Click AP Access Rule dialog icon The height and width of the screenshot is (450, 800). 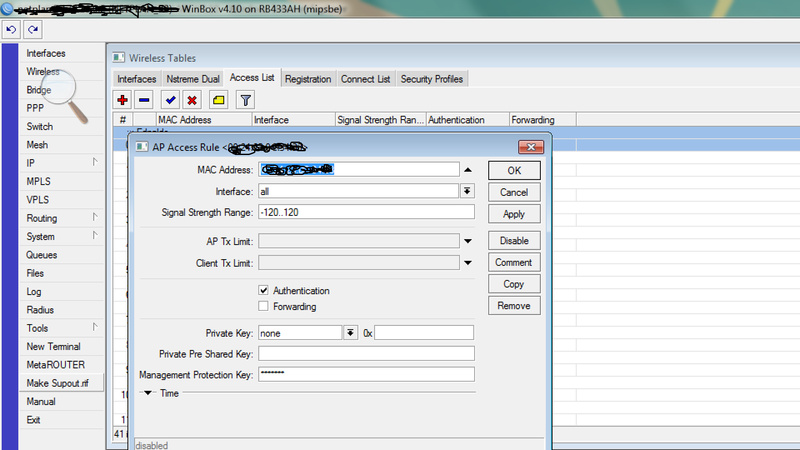coord(142,147)
